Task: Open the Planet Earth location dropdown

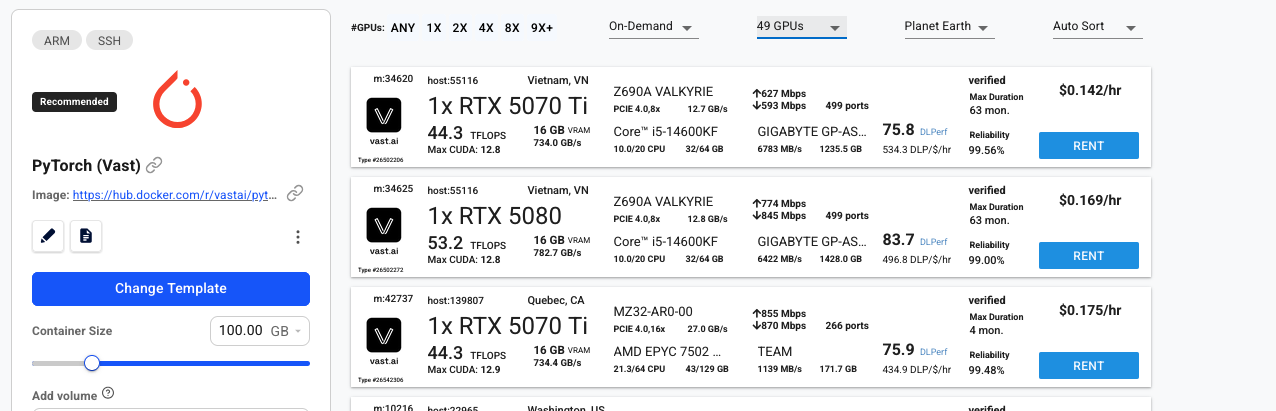Action: pos(948,27)
